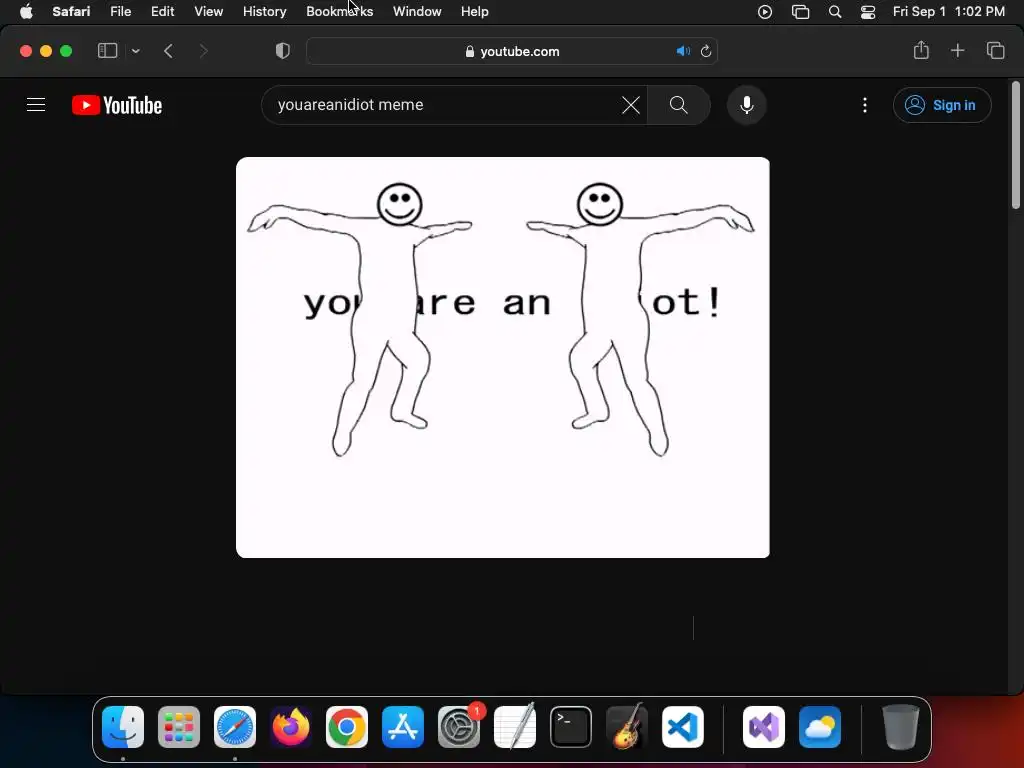Show the tab overview
The width and height of the screenshot is (1024, 768).
995,50
